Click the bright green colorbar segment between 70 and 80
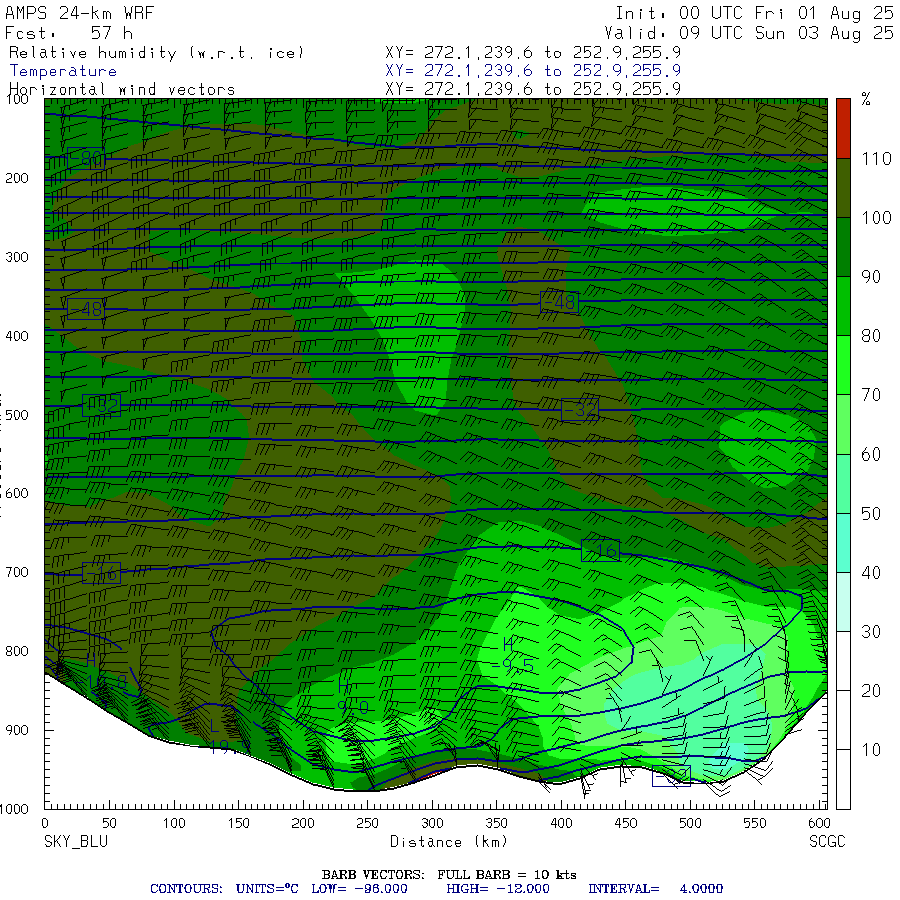This screenshot has width=900, height=900. click(843, 365)
